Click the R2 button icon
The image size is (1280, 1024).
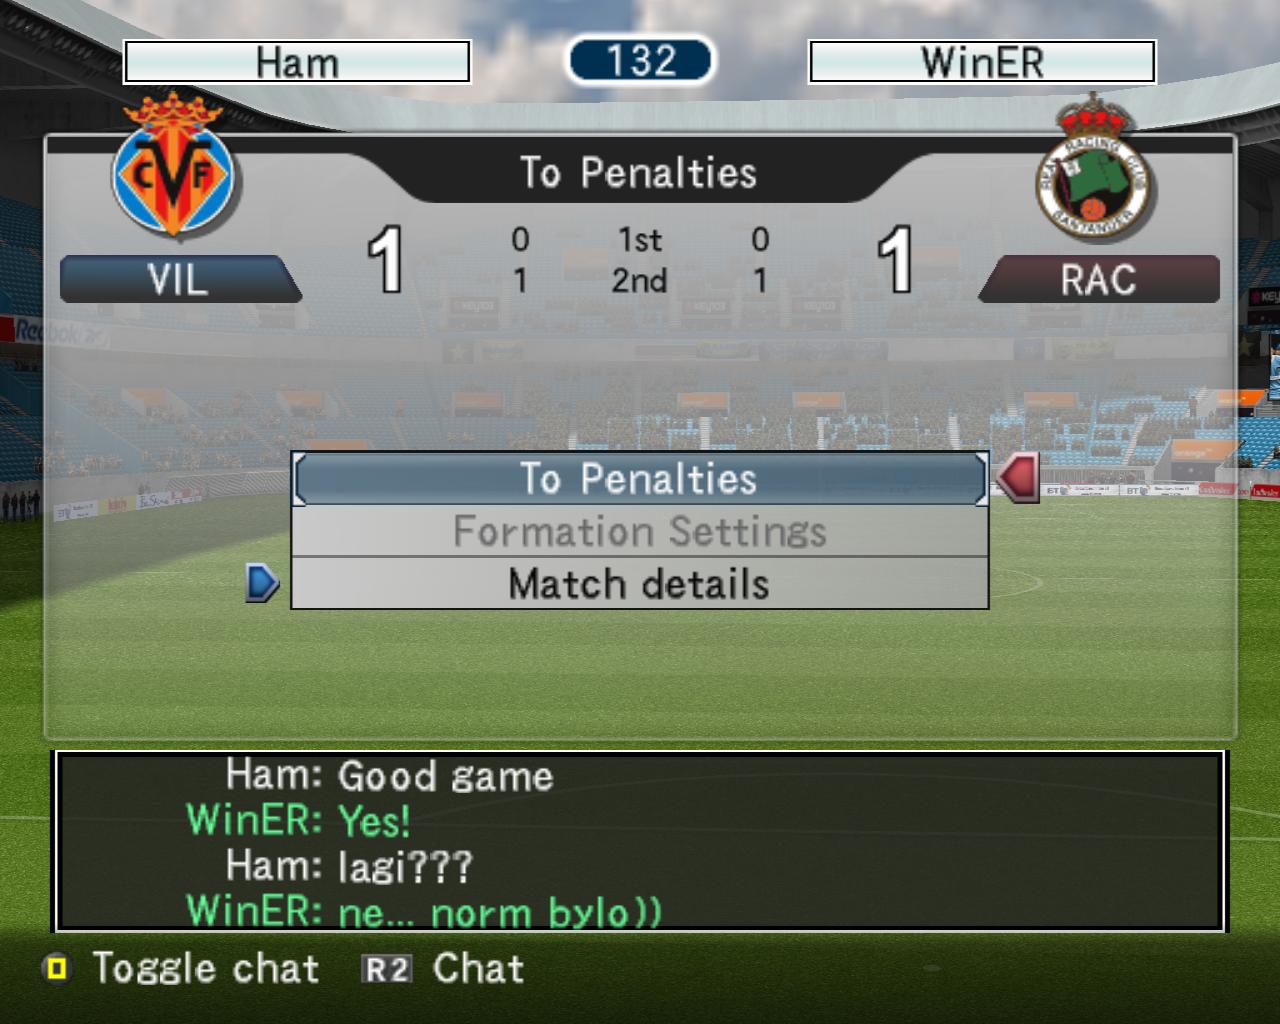pyautogui.click(x=387, y=969)
